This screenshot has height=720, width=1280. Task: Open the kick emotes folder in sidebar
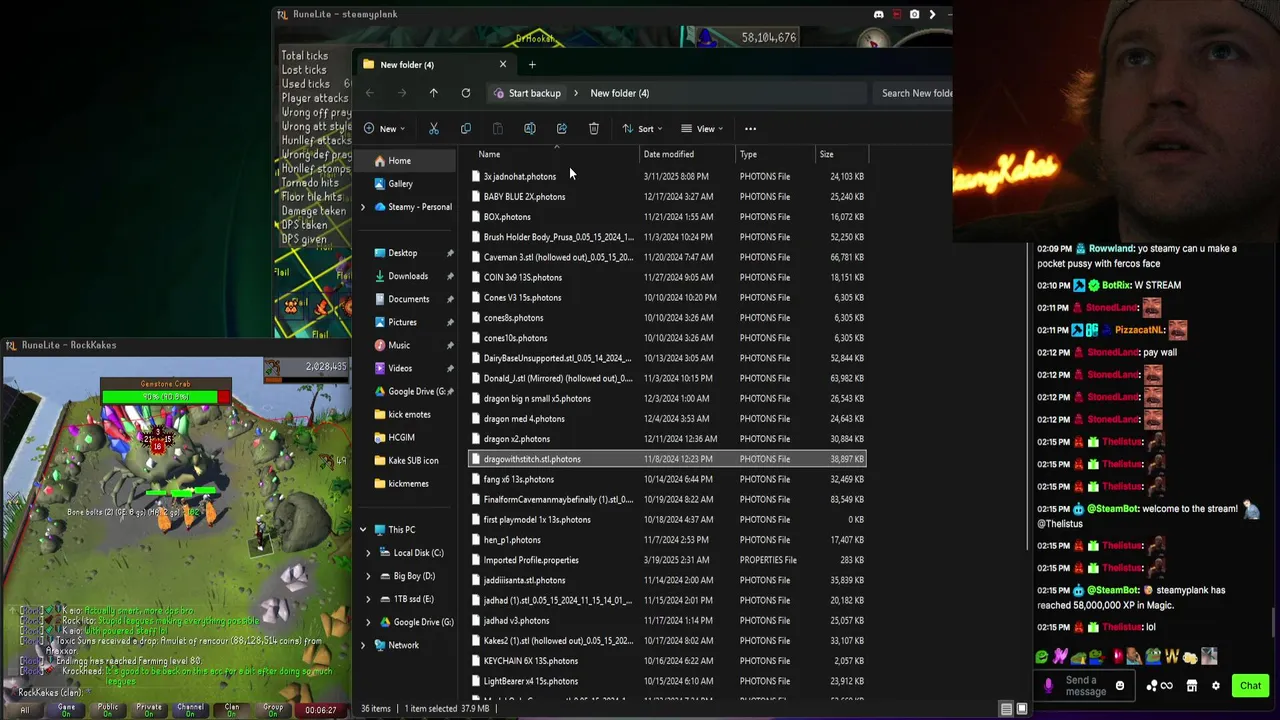[407, 414]
